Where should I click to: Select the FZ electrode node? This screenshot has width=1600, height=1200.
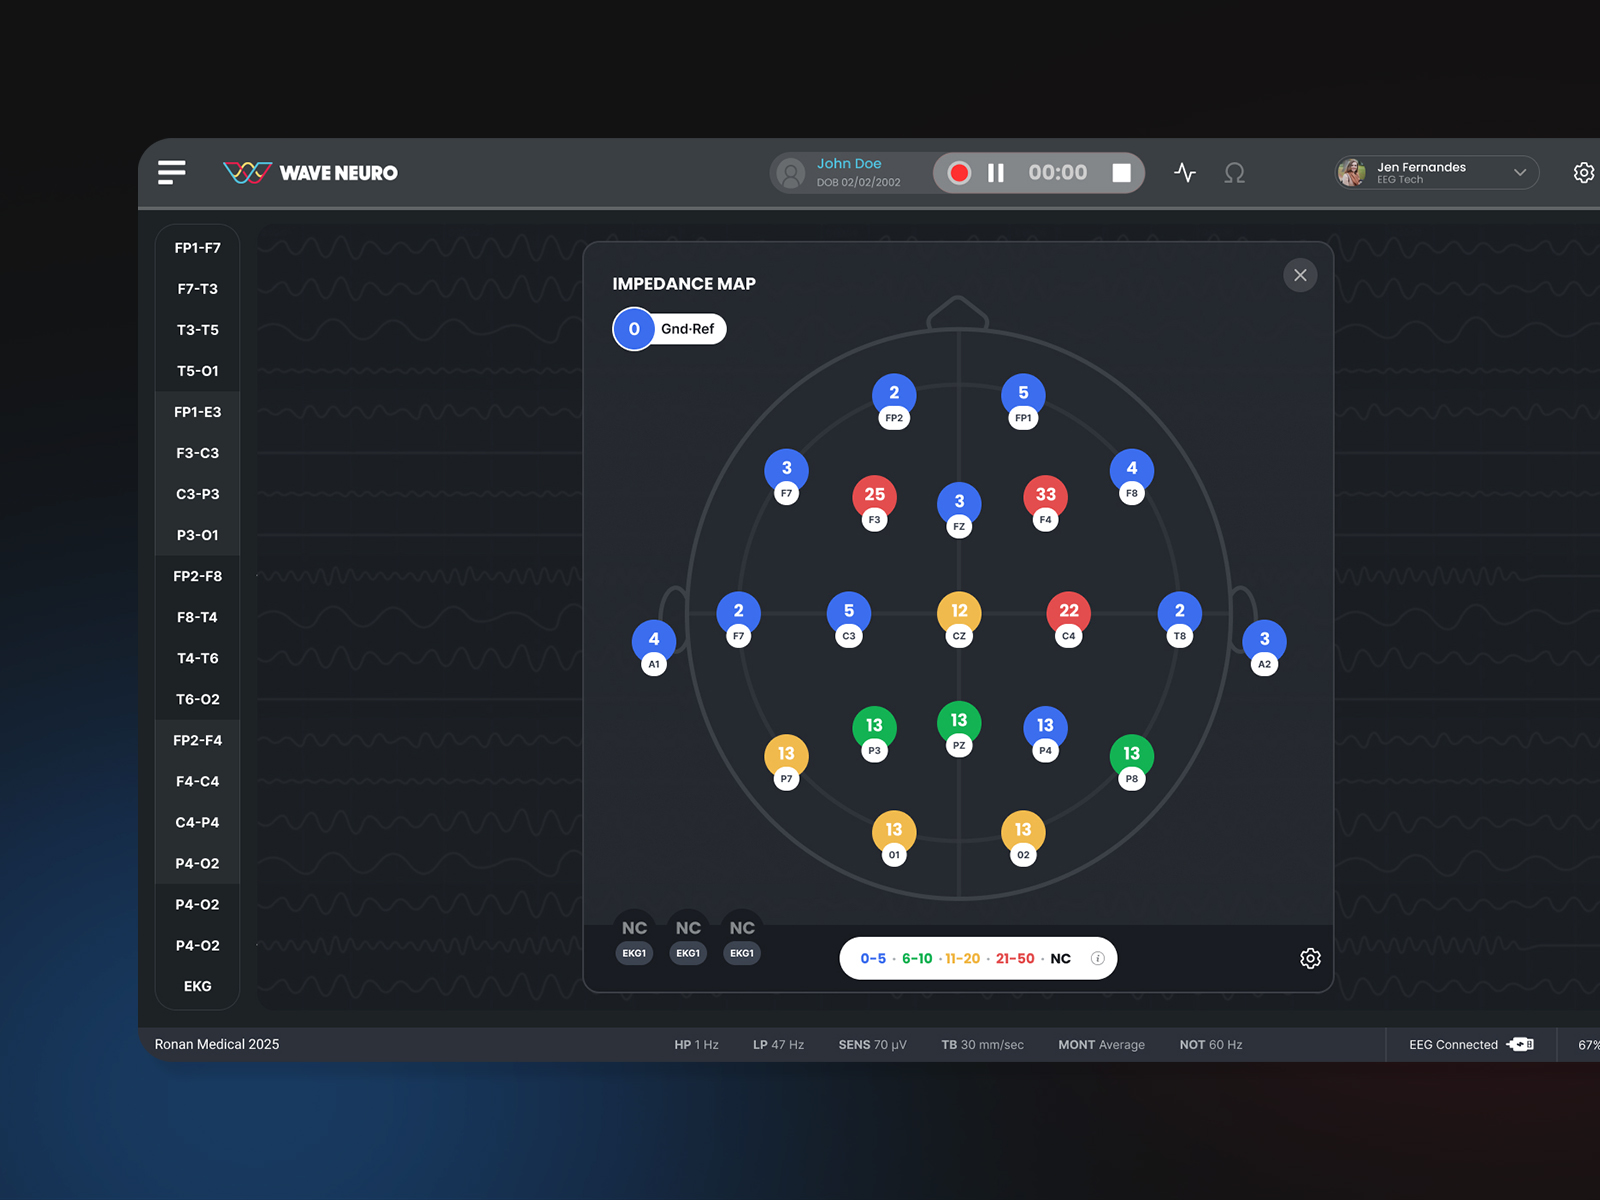[x=959, y=510]
